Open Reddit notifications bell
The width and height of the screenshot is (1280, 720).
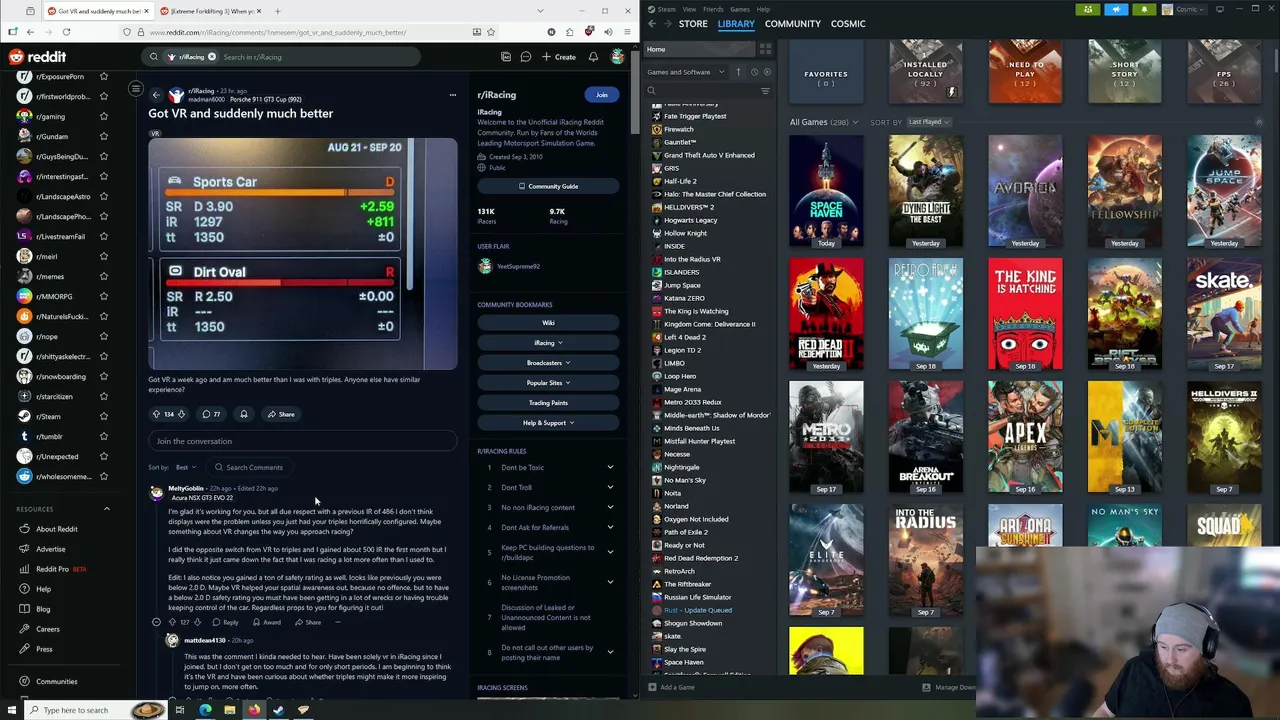(x=593, y=57)
